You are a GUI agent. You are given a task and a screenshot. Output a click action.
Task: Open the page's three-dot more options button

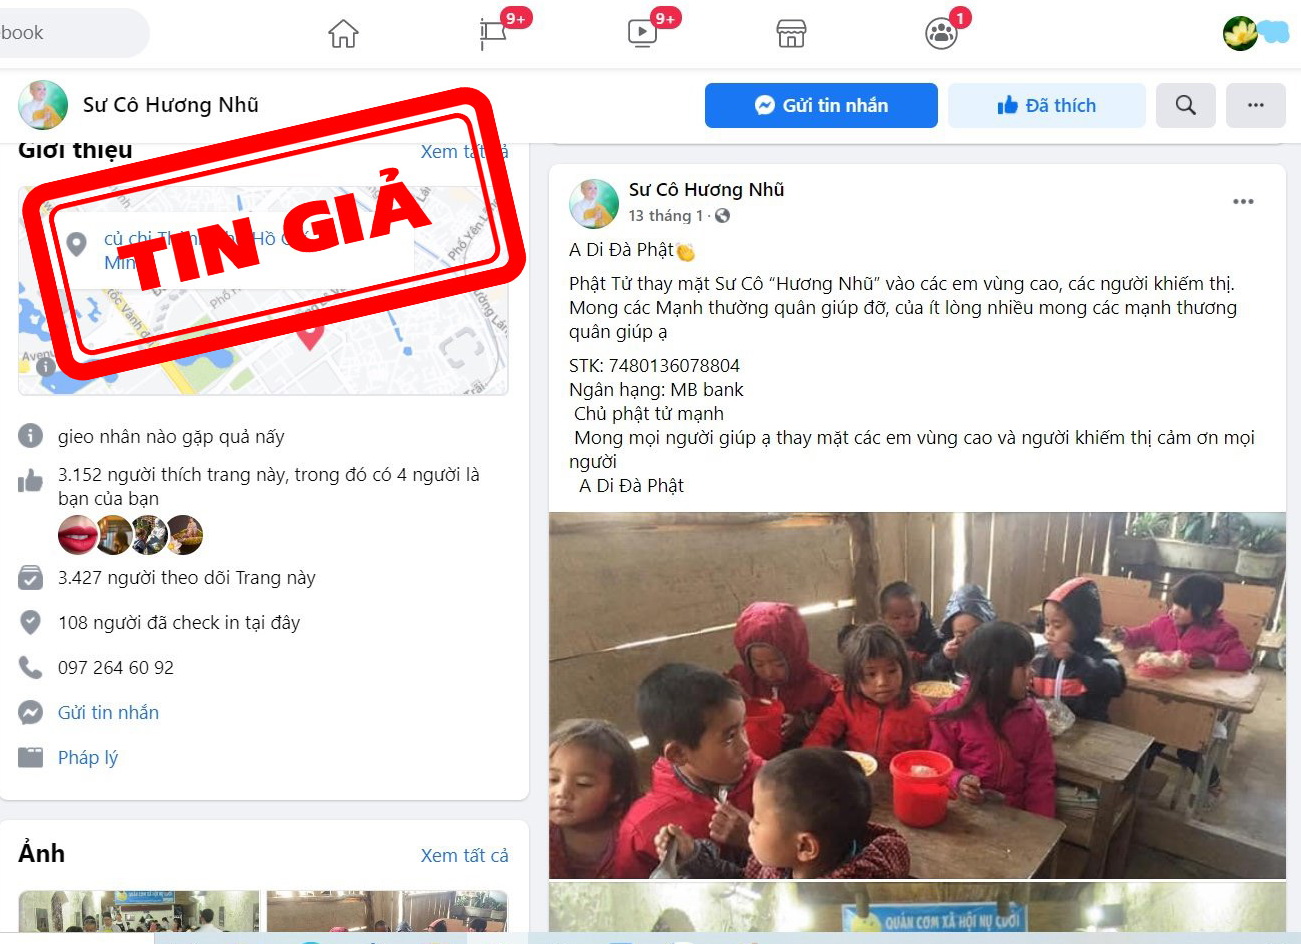tap(1256, 105)
